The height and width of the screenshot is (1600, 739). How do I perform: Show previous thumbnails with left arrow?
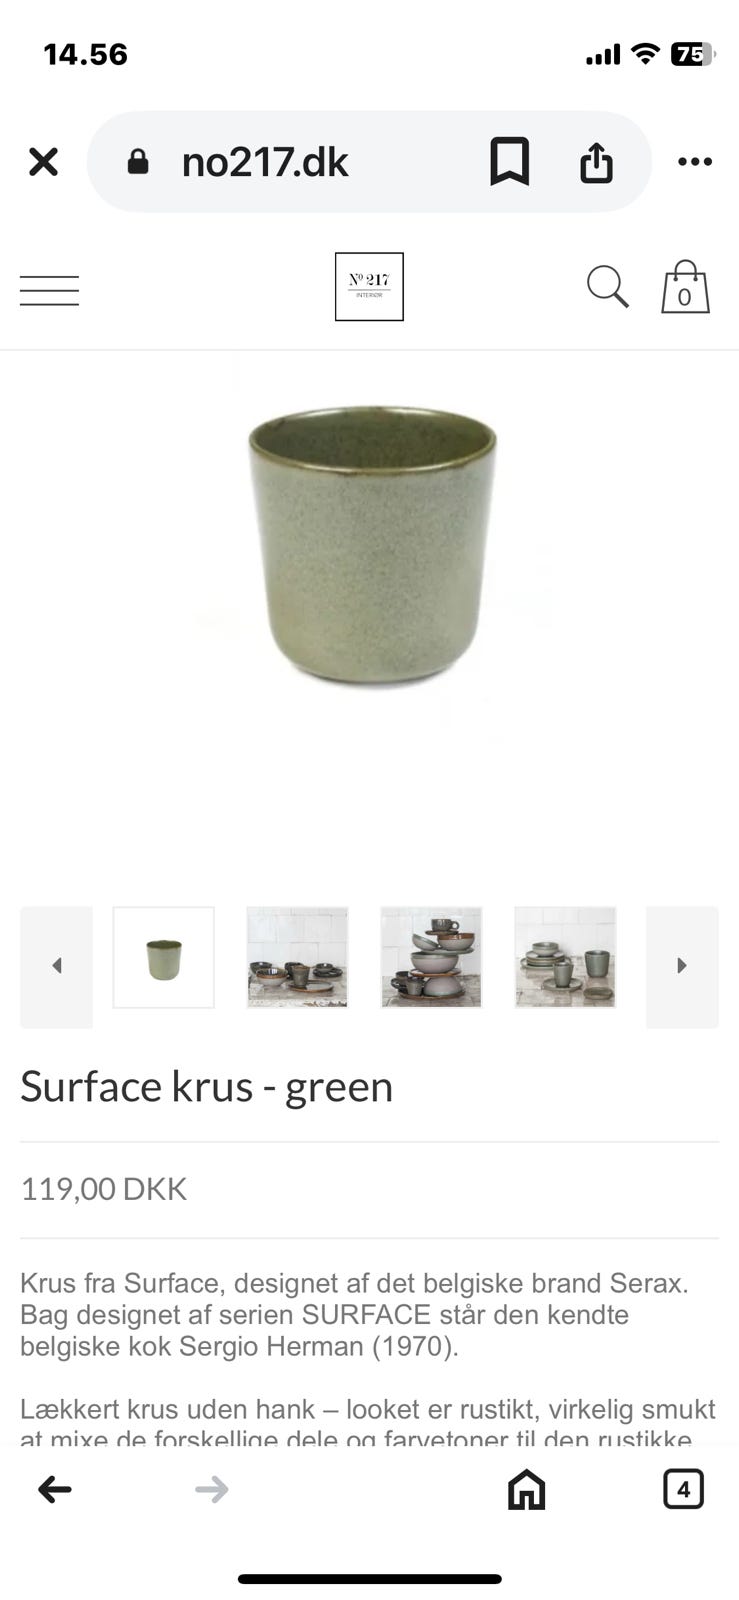coord(56,966)
